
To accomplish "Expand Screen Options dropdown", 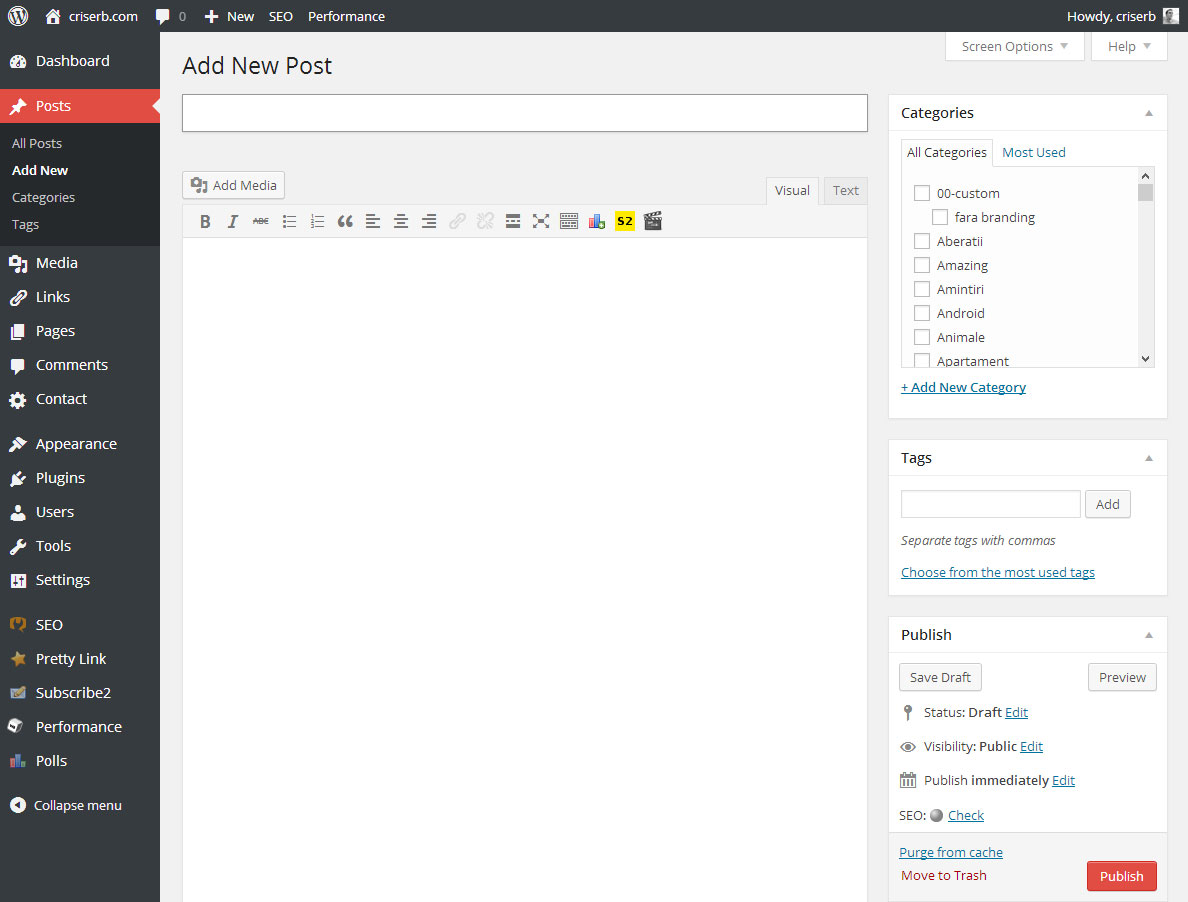I will pyautogui.click(x=1014, y=46).
